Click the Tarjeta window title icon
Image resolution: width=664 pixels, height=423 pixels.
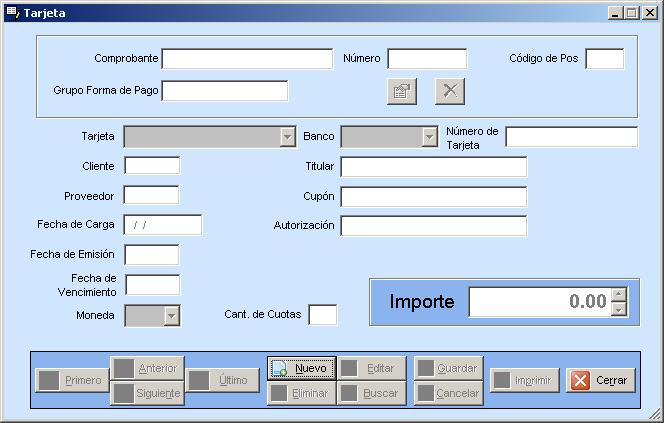pyautogui.click(x=12, y=12)
